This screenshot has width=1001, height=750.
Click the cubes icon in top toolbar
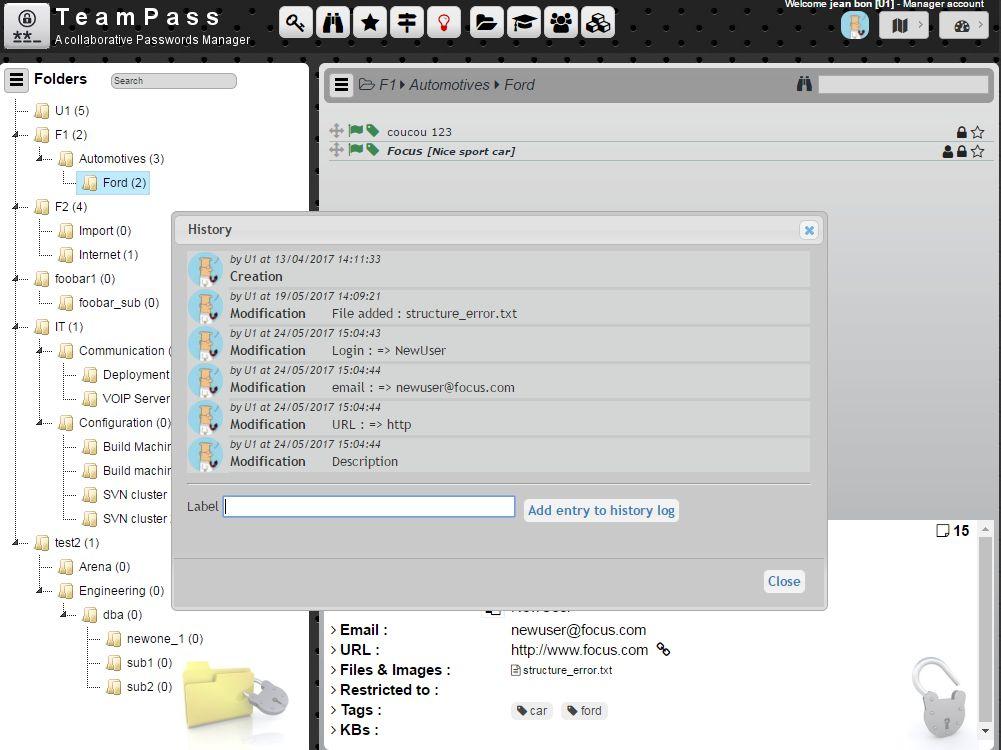coord(598,23)
